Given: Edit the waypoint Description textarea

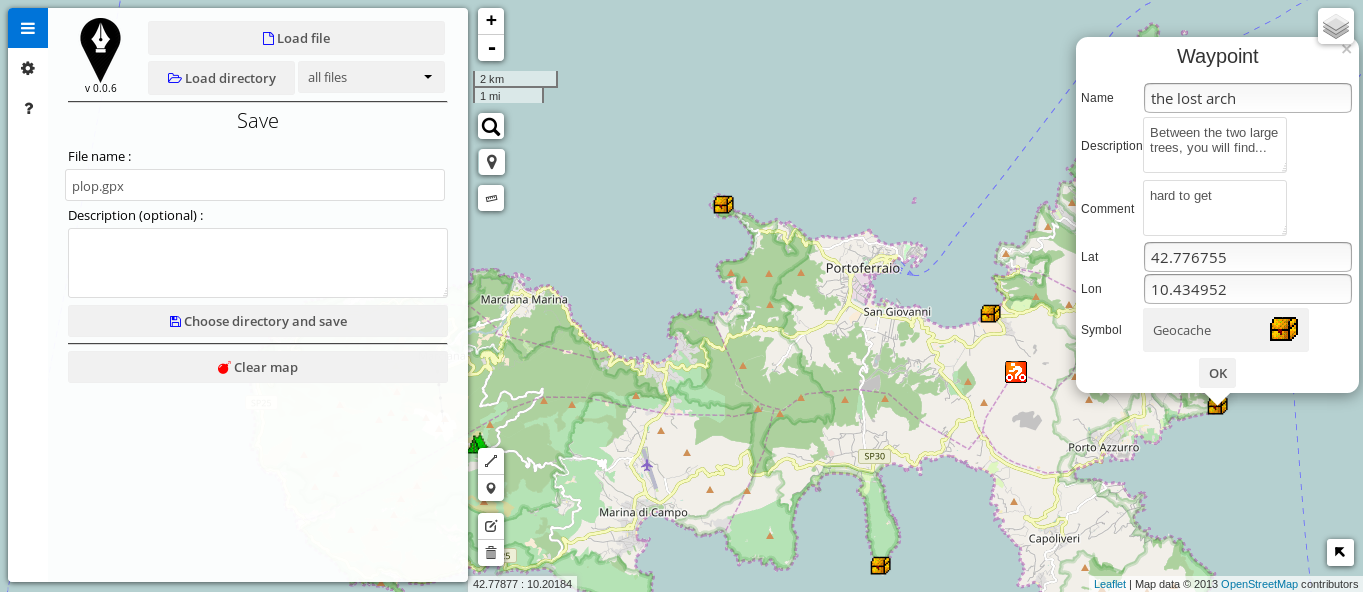Looking at the screenshot, I should point(1215,145).
